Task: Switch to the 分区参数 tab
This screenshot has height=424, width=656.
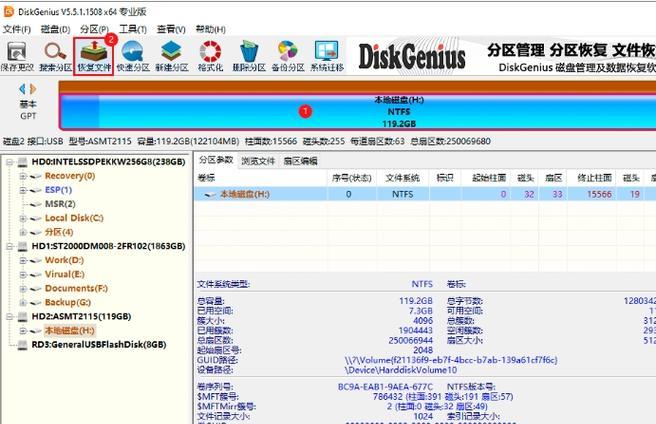Action: point(216,160)
